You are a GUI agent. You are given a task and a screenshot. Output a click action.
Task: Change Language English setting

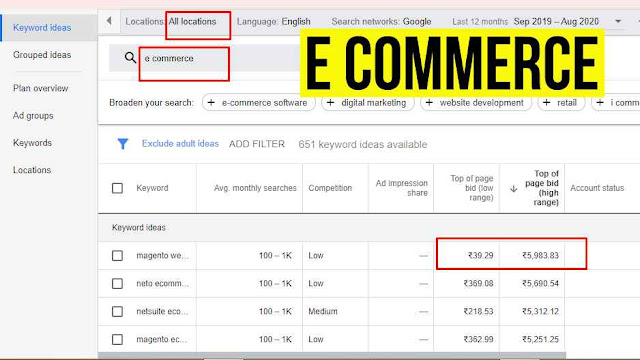point(273,22)
